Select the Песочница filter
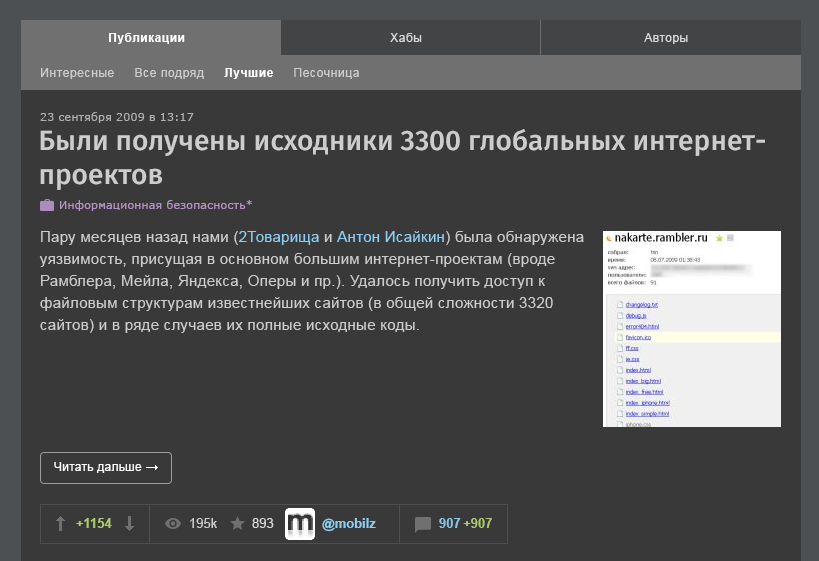Screen dimensions: 819x561 [x=326, y=73]
